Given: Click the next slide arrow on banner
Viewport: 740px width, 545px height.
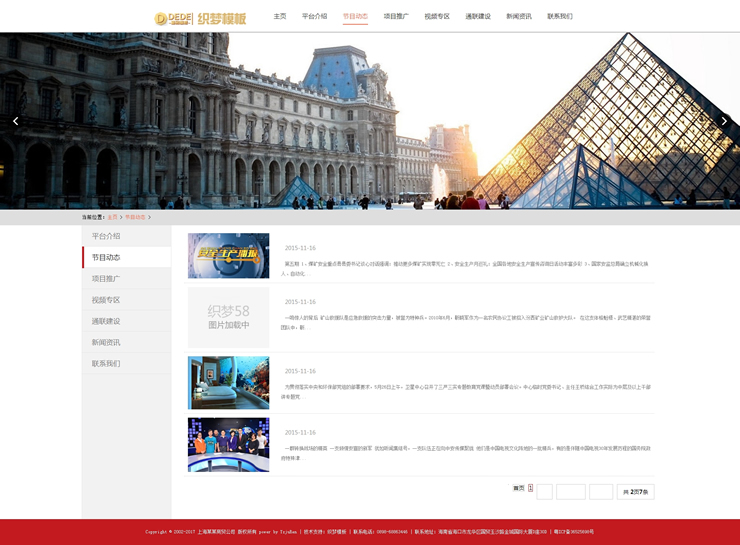Looking at the screenshot, I should tap(724, 121).
